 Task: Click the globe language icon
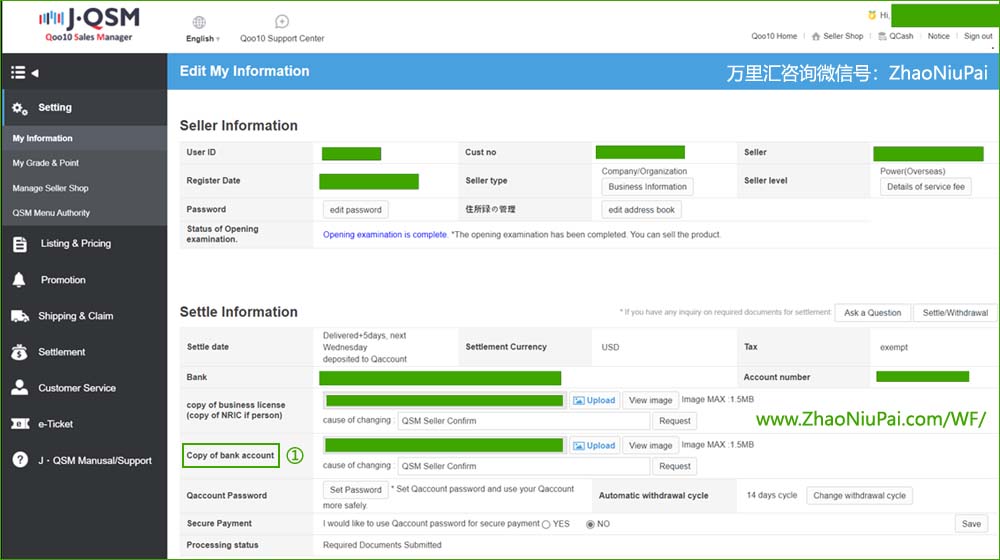pyautogui.click(x=199, y=22)
